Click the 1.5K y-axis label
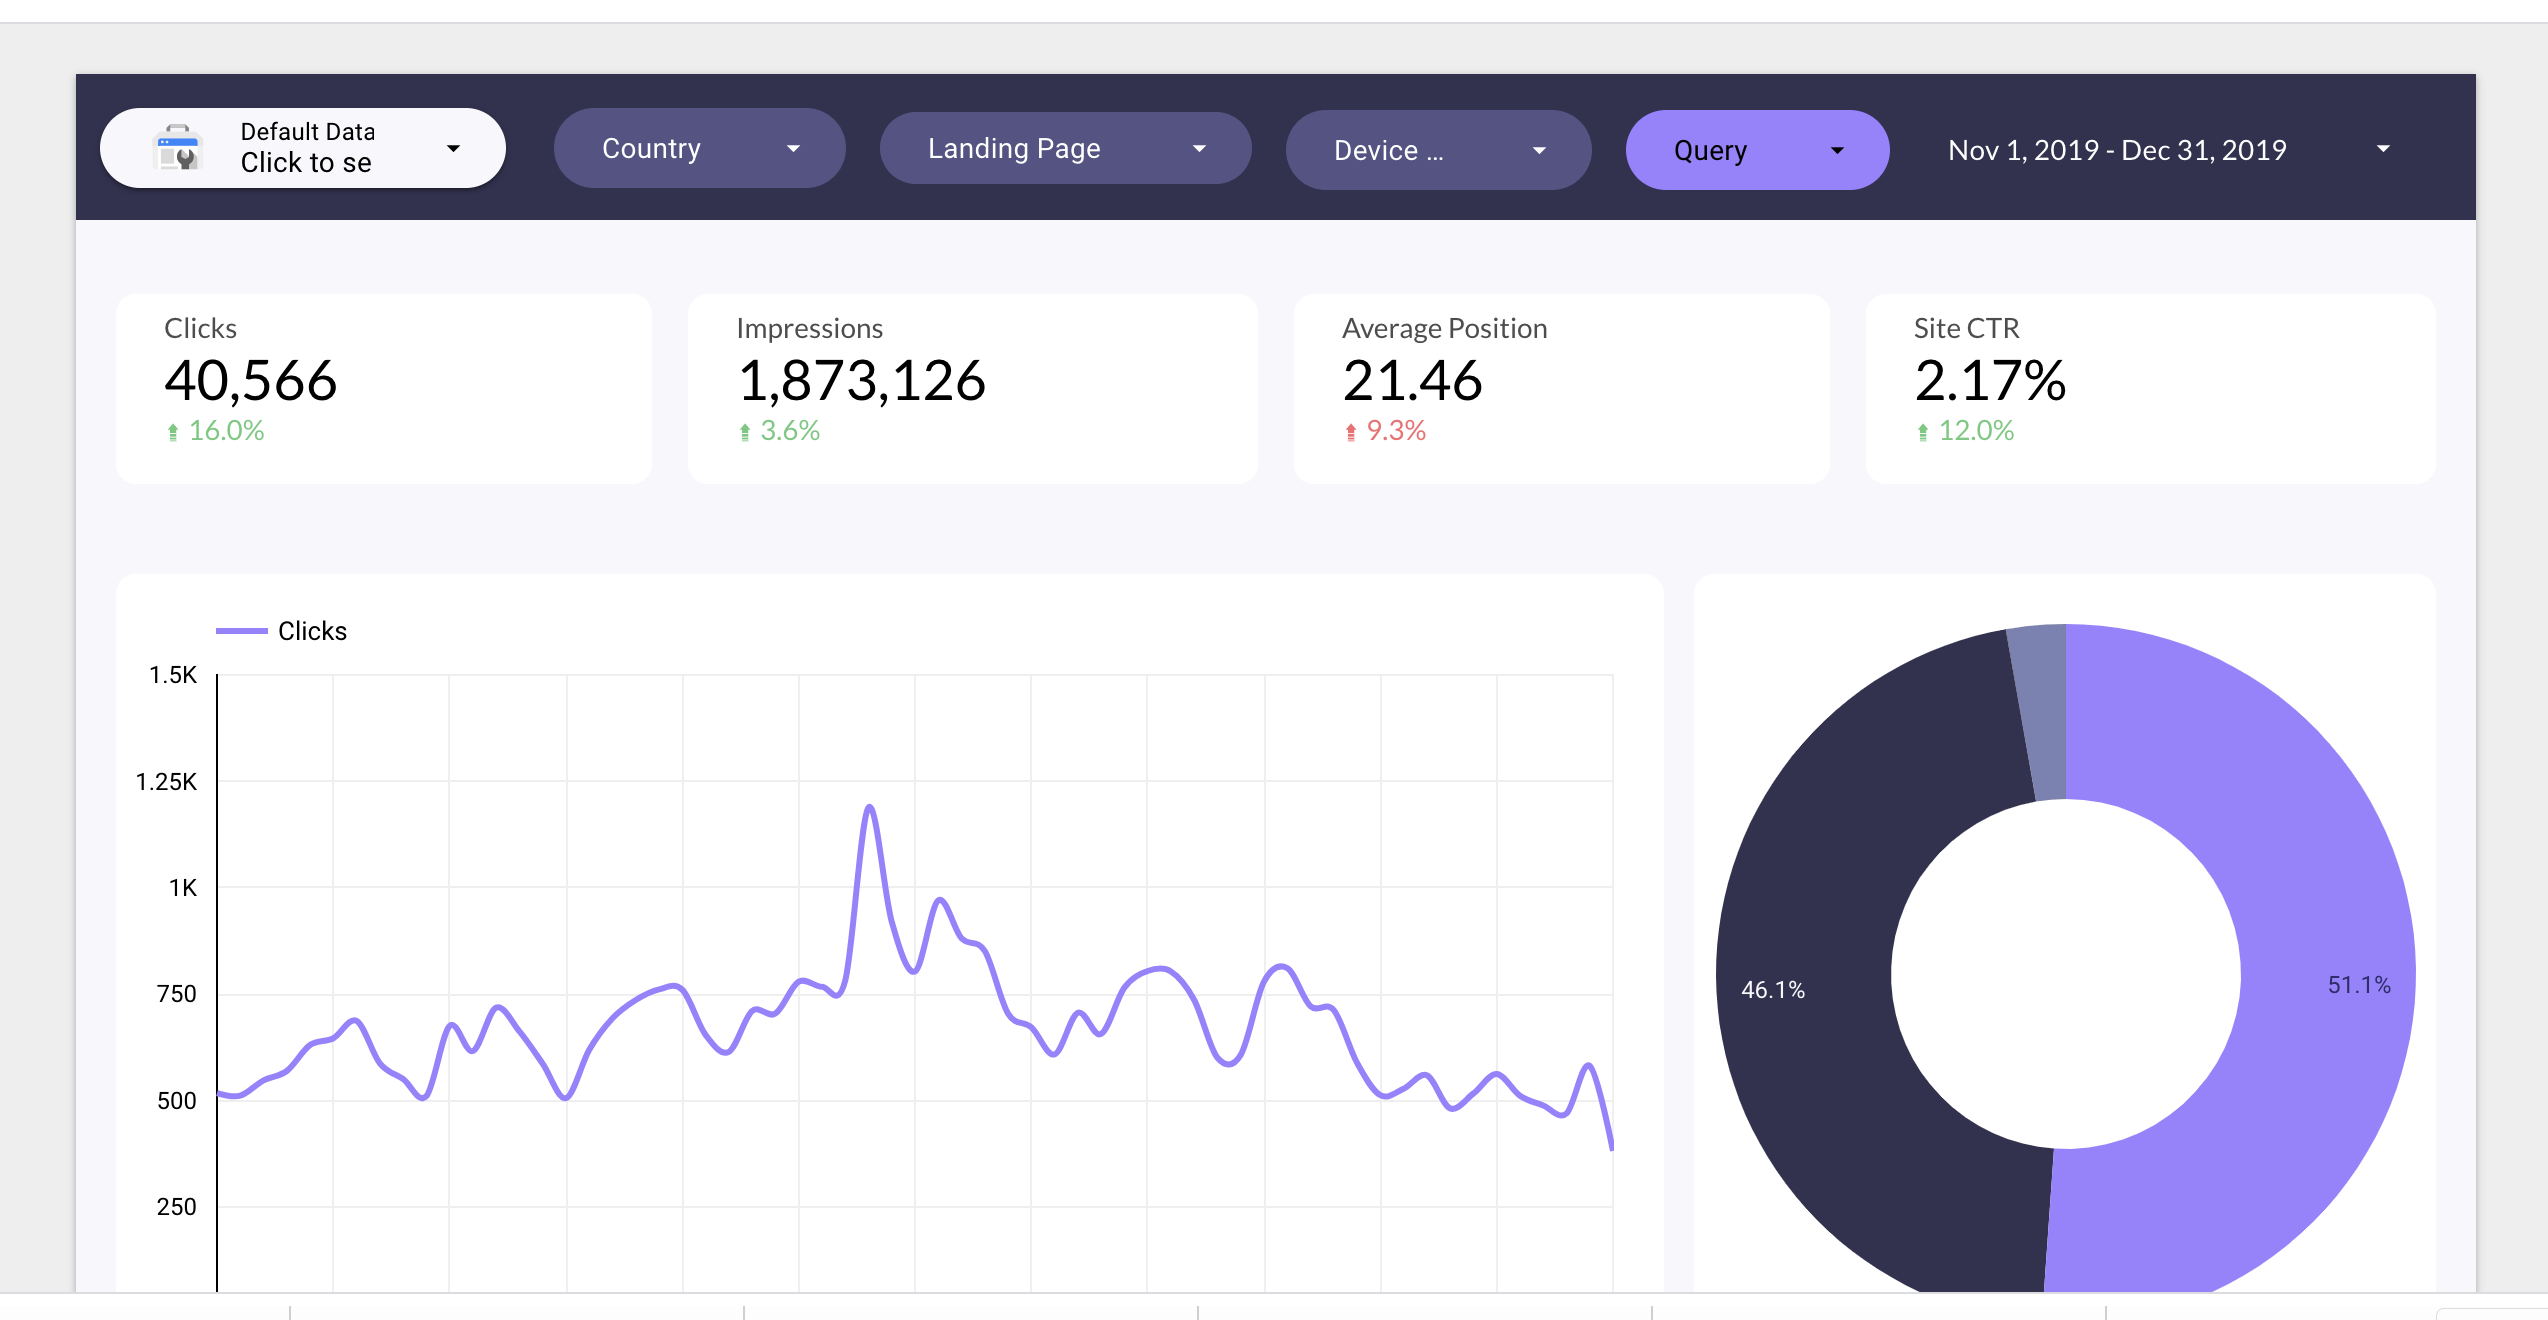This screenshot has height=1320, width=2548. (x=173, y=675)
